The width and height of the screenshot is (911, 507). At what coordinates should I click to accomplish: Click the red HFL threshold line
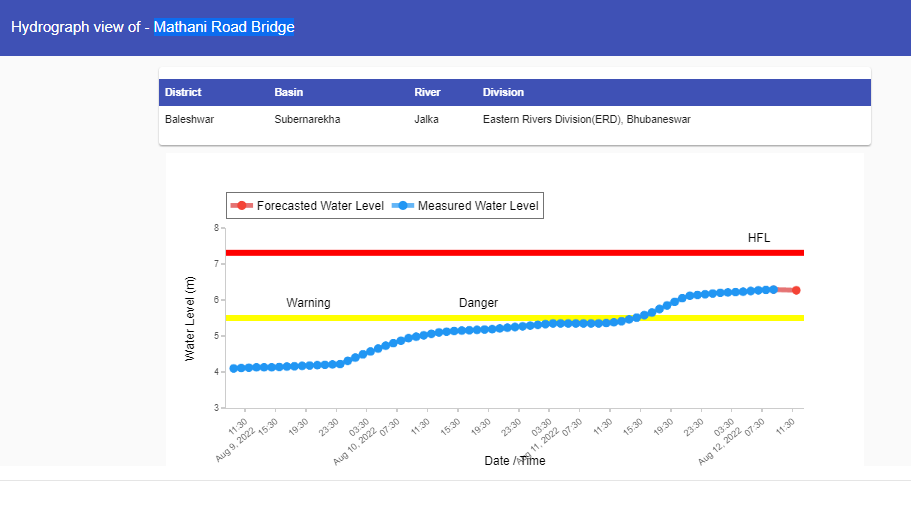(x=515, y=253)
